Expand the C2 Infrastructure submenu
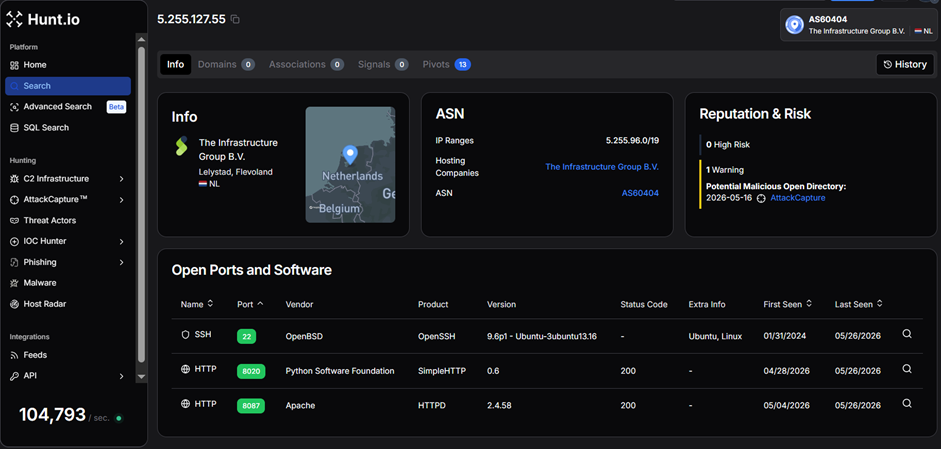Image resolution: width=941 pixels, height=449 pixels. coord(121,179)
